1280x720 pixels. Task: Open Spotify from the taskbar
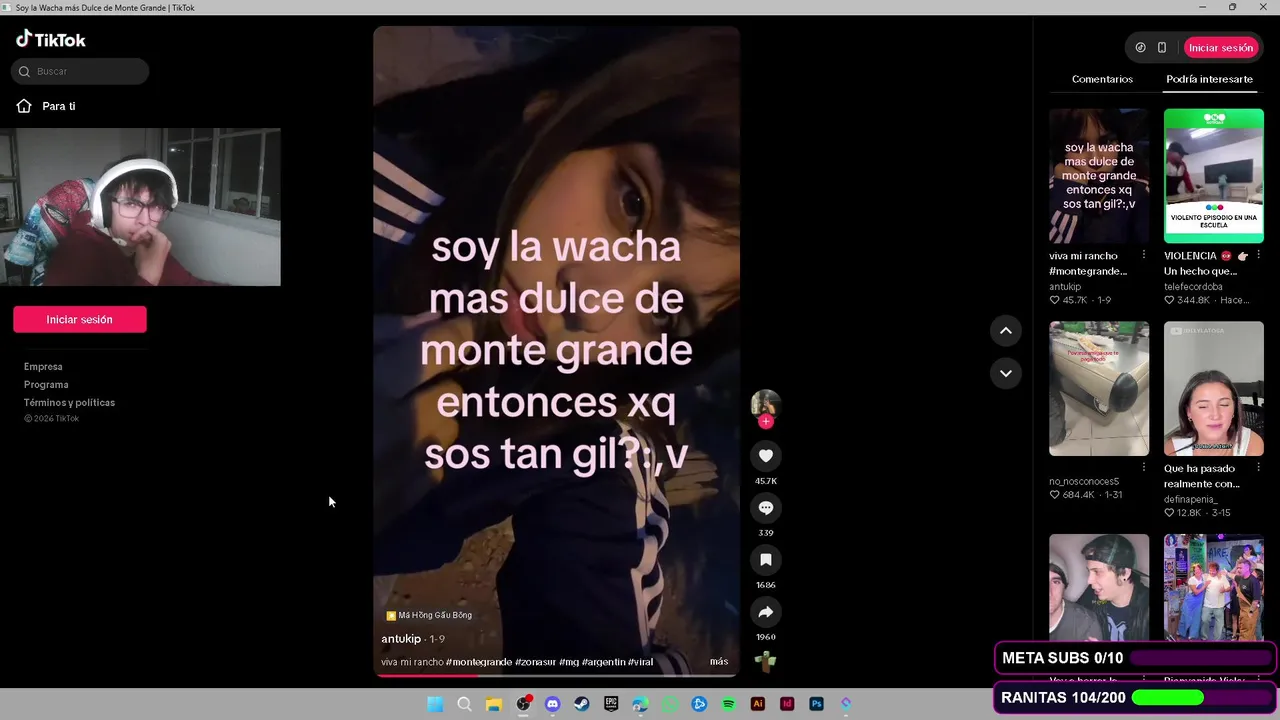tap(728, 704)
